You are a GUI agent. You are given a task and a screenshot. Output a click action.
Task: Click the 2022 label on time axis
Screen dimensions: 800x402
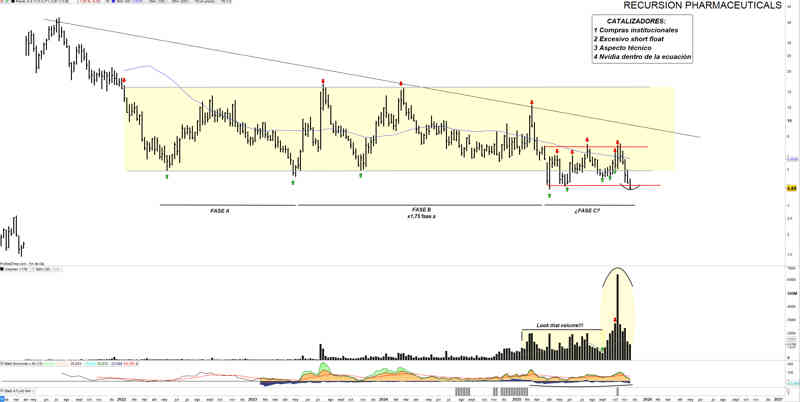[122, 398]
